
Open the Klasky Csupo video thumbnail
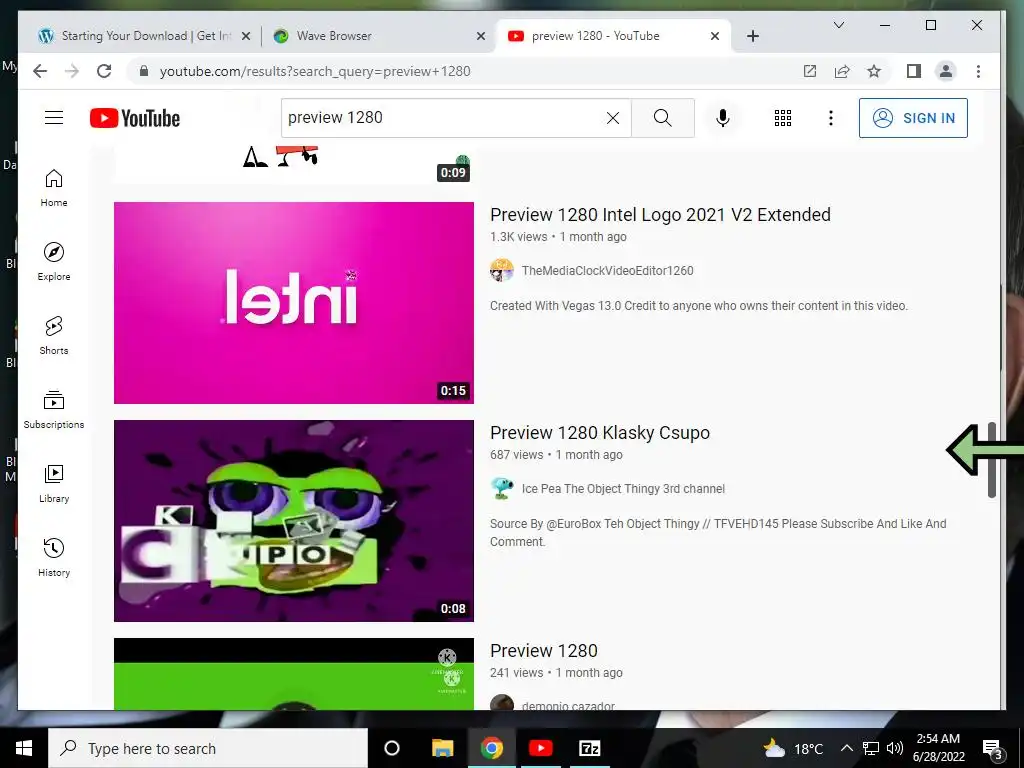click(x=294, y=520)
